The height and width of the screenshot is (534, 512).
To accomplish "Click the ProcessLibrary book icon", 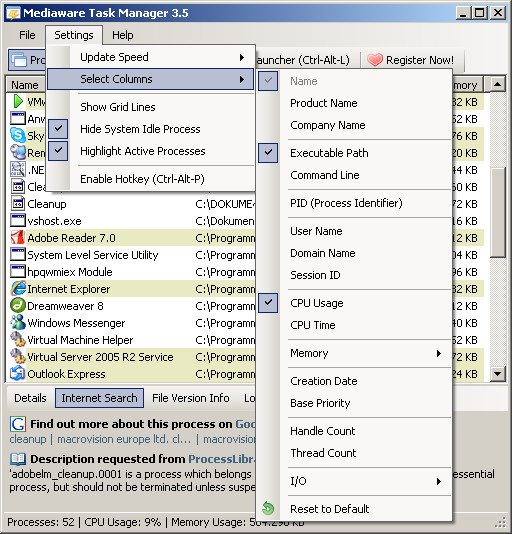I will (x=18, y=459).
